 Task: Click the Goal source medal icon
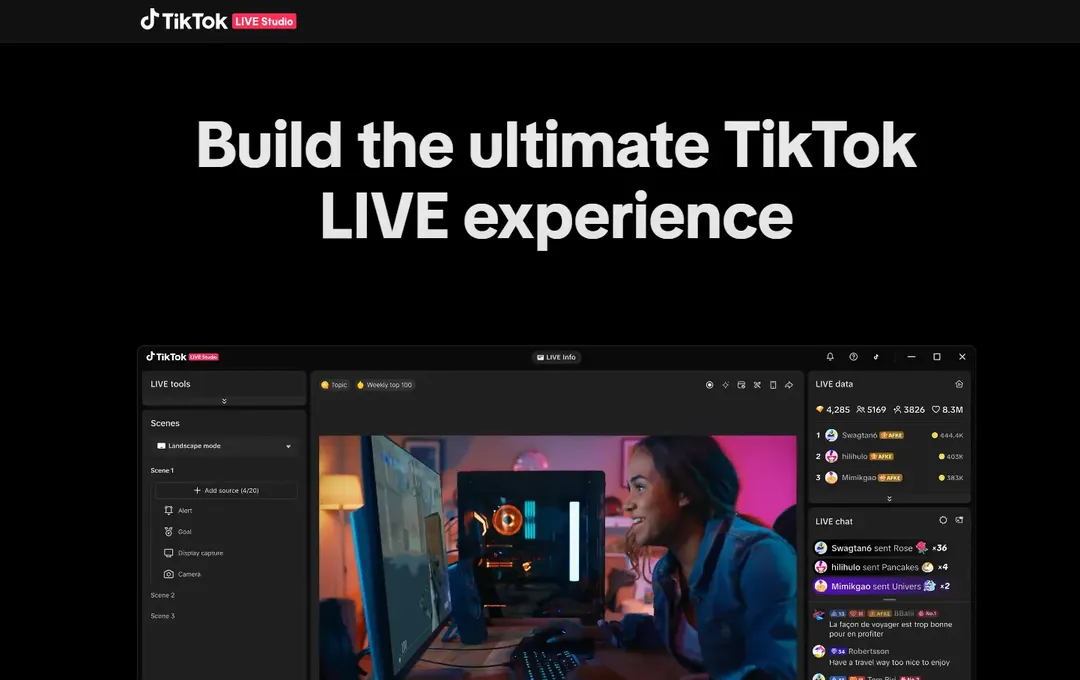pos(169,532)
